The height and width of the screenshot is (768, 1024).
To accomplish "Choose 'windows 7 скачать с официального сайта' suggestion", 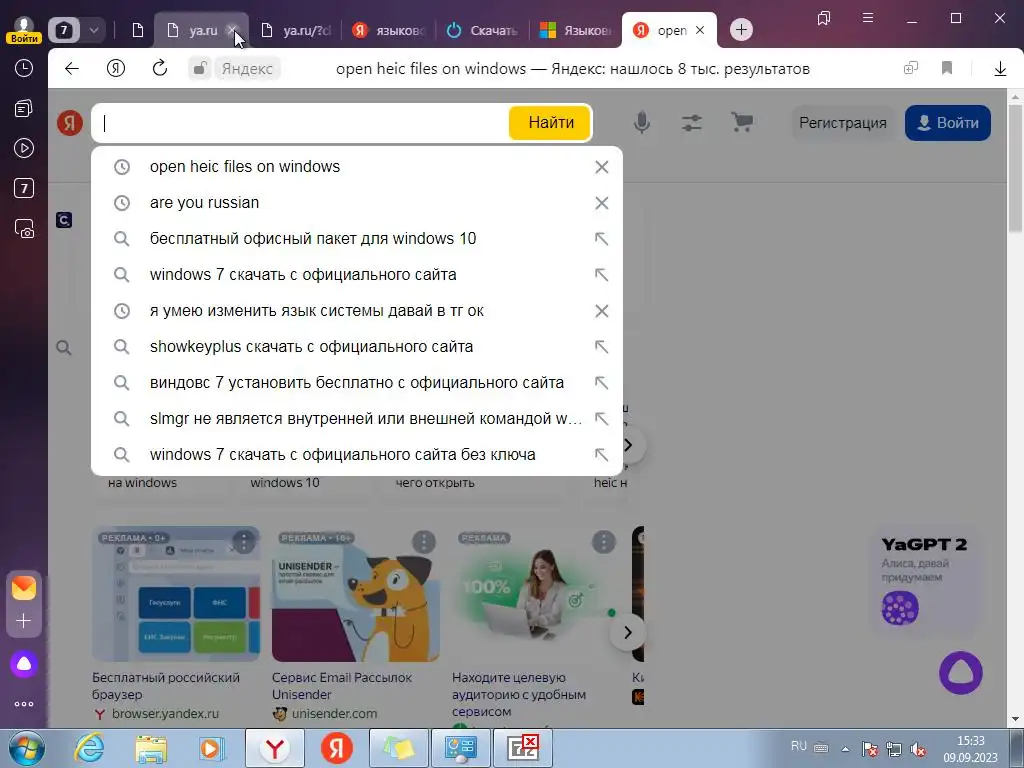I will coord(303,275).
